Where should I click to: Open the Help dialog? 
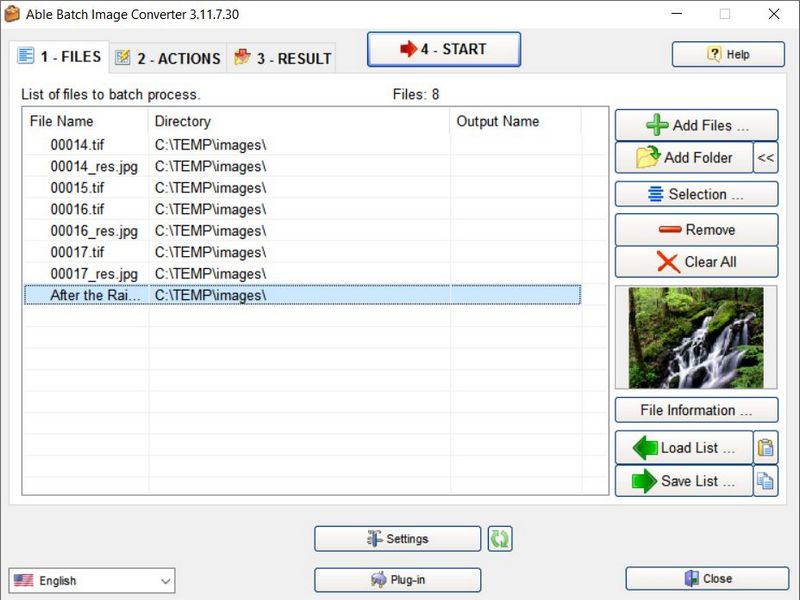[x=727, y=54]
